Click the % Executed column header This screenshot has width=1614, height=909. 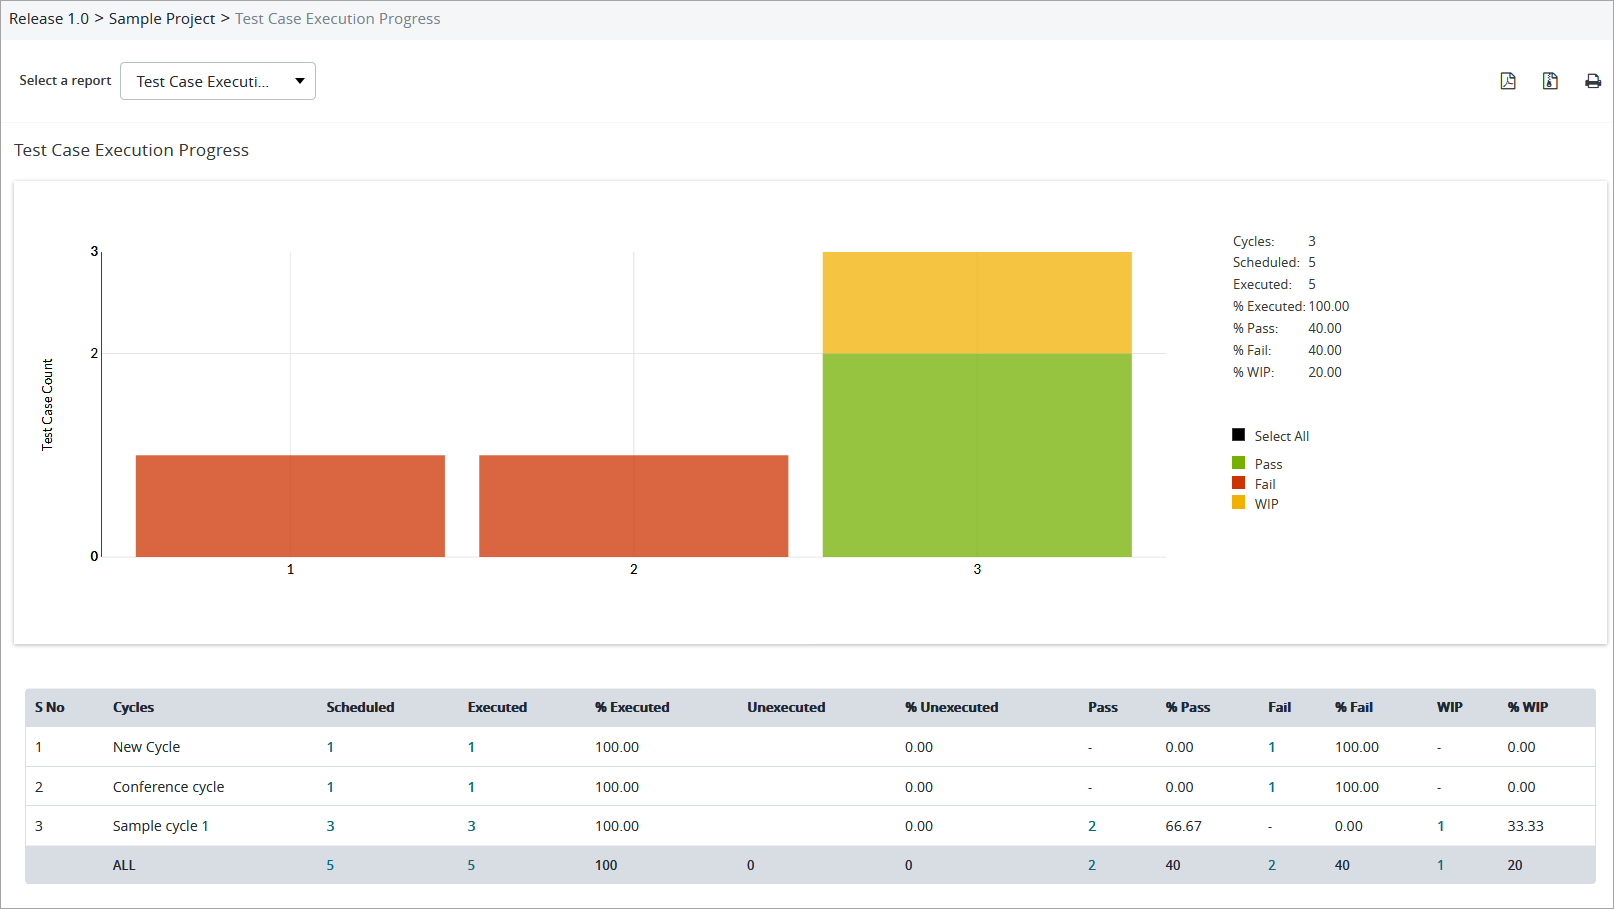[x=632, y=707]
